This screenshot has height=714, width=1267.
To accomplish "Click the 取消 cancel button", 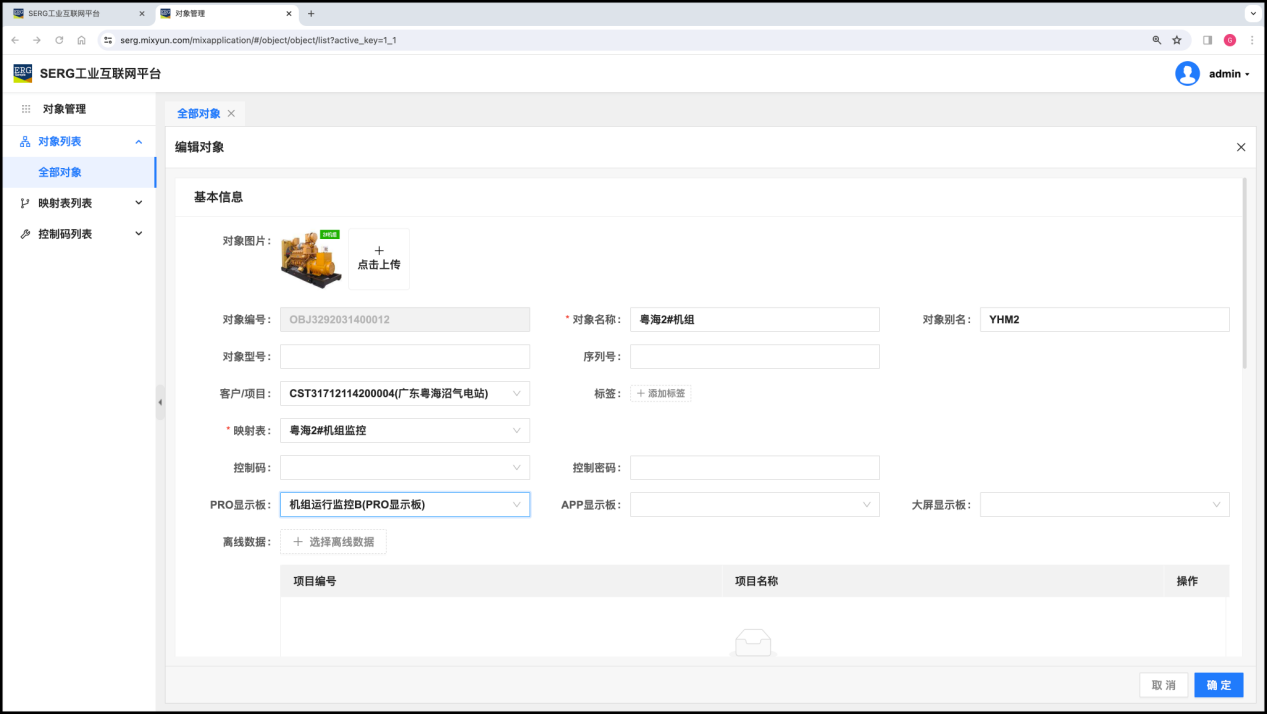I will coord(1163,685).
